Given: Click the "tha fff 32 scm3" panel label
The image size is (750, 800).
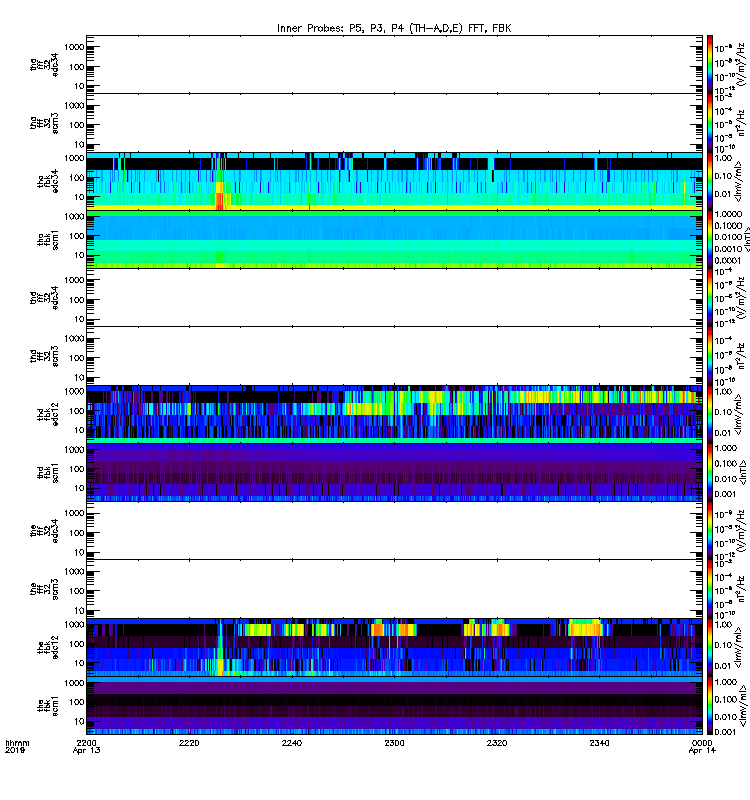Looking at the screenshot, I should click(44, 123).
